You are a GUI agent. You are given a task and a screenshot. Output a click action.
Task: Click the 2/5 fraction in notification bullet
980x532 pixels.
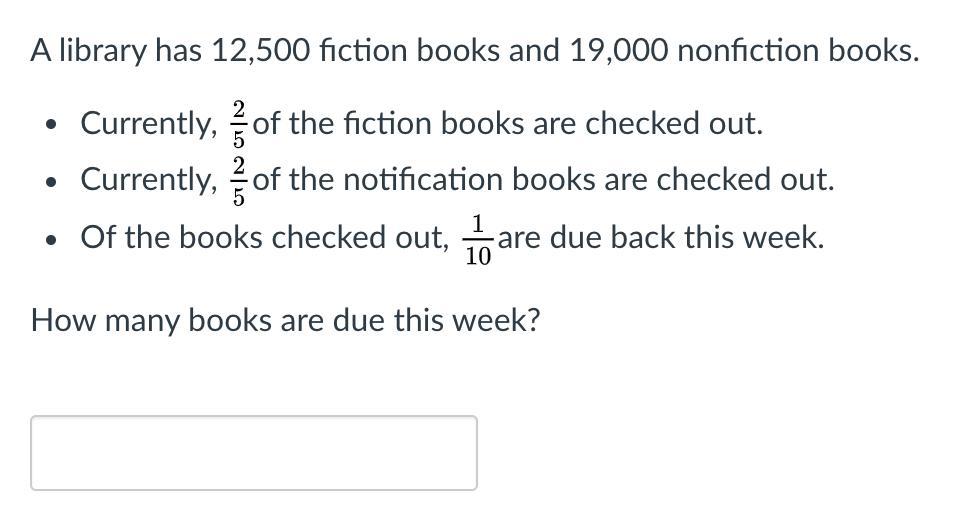(x=239, y=181)
